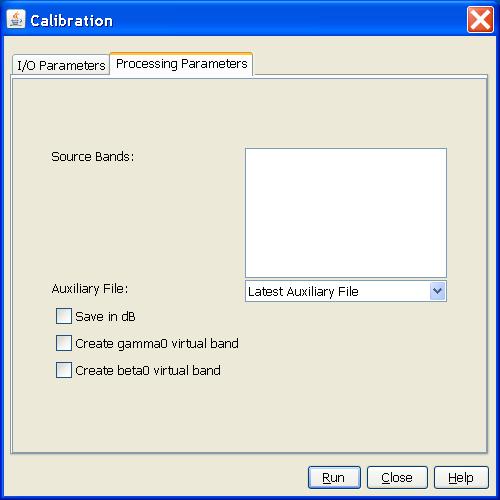This screenshot has height=500, width=500.
Task: Toggle via the Save in dB label text
Action: 105,316
